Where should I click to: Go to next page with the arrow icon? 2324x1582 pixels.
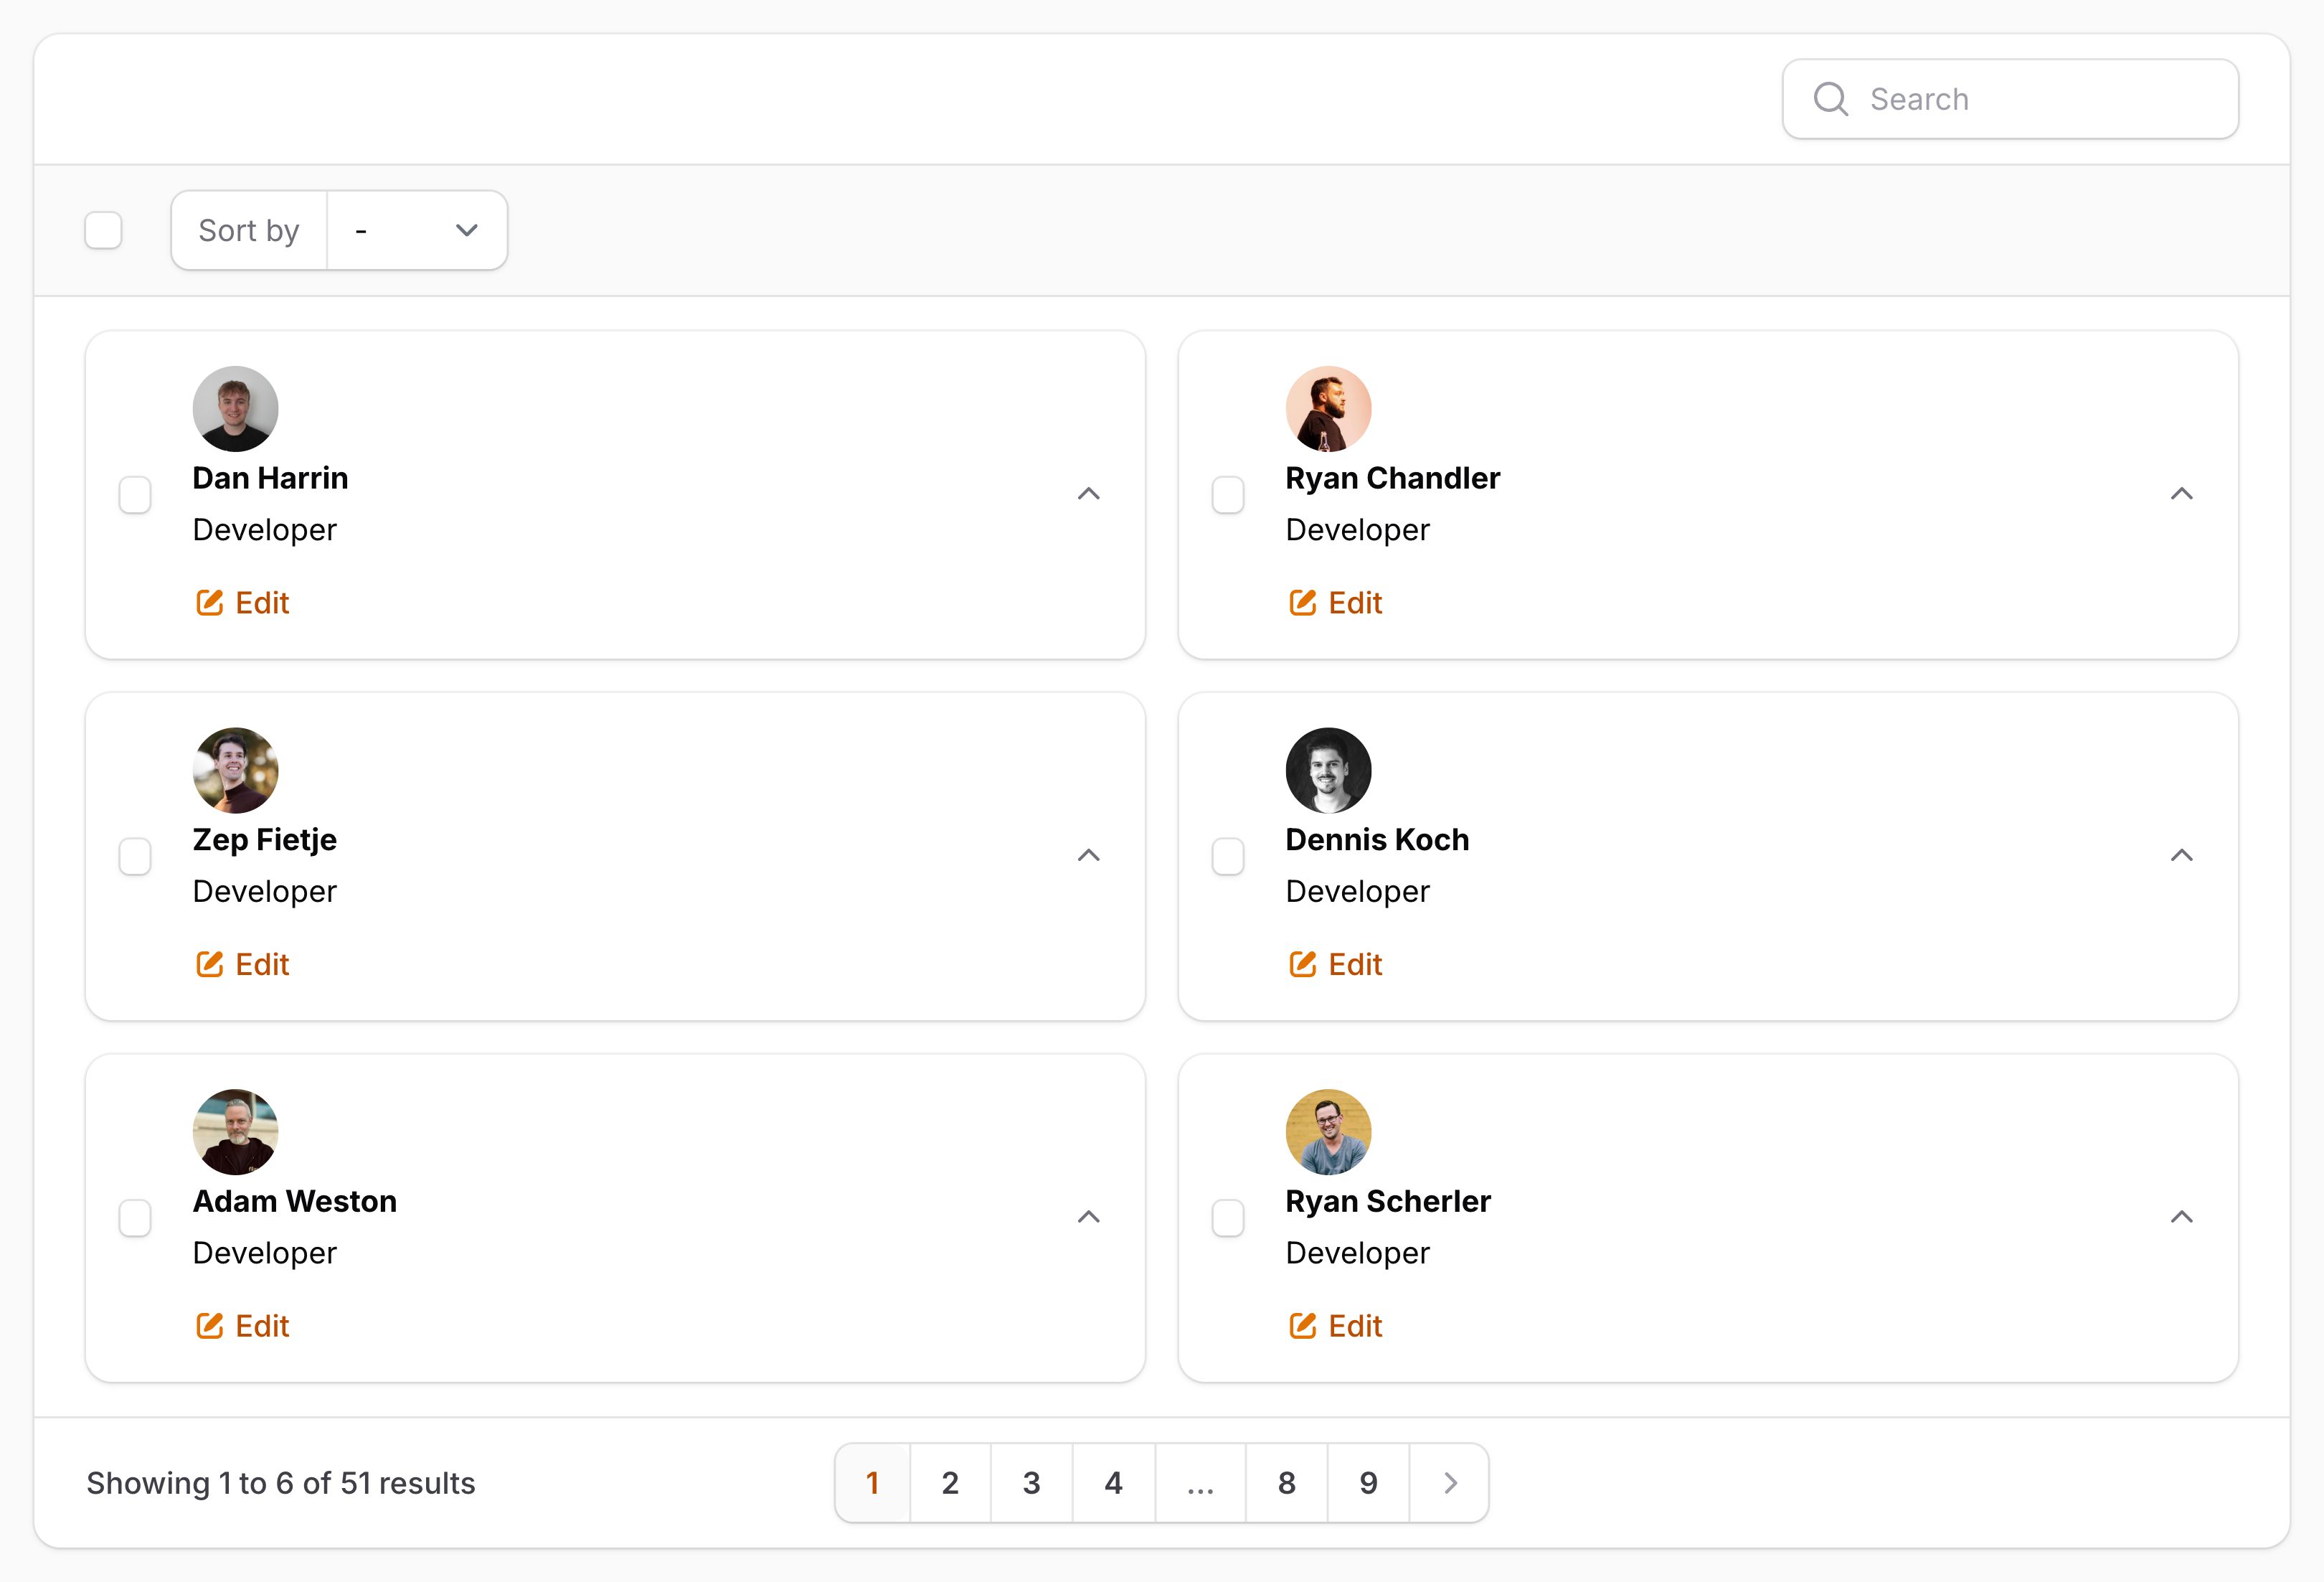point(1450,1483)
